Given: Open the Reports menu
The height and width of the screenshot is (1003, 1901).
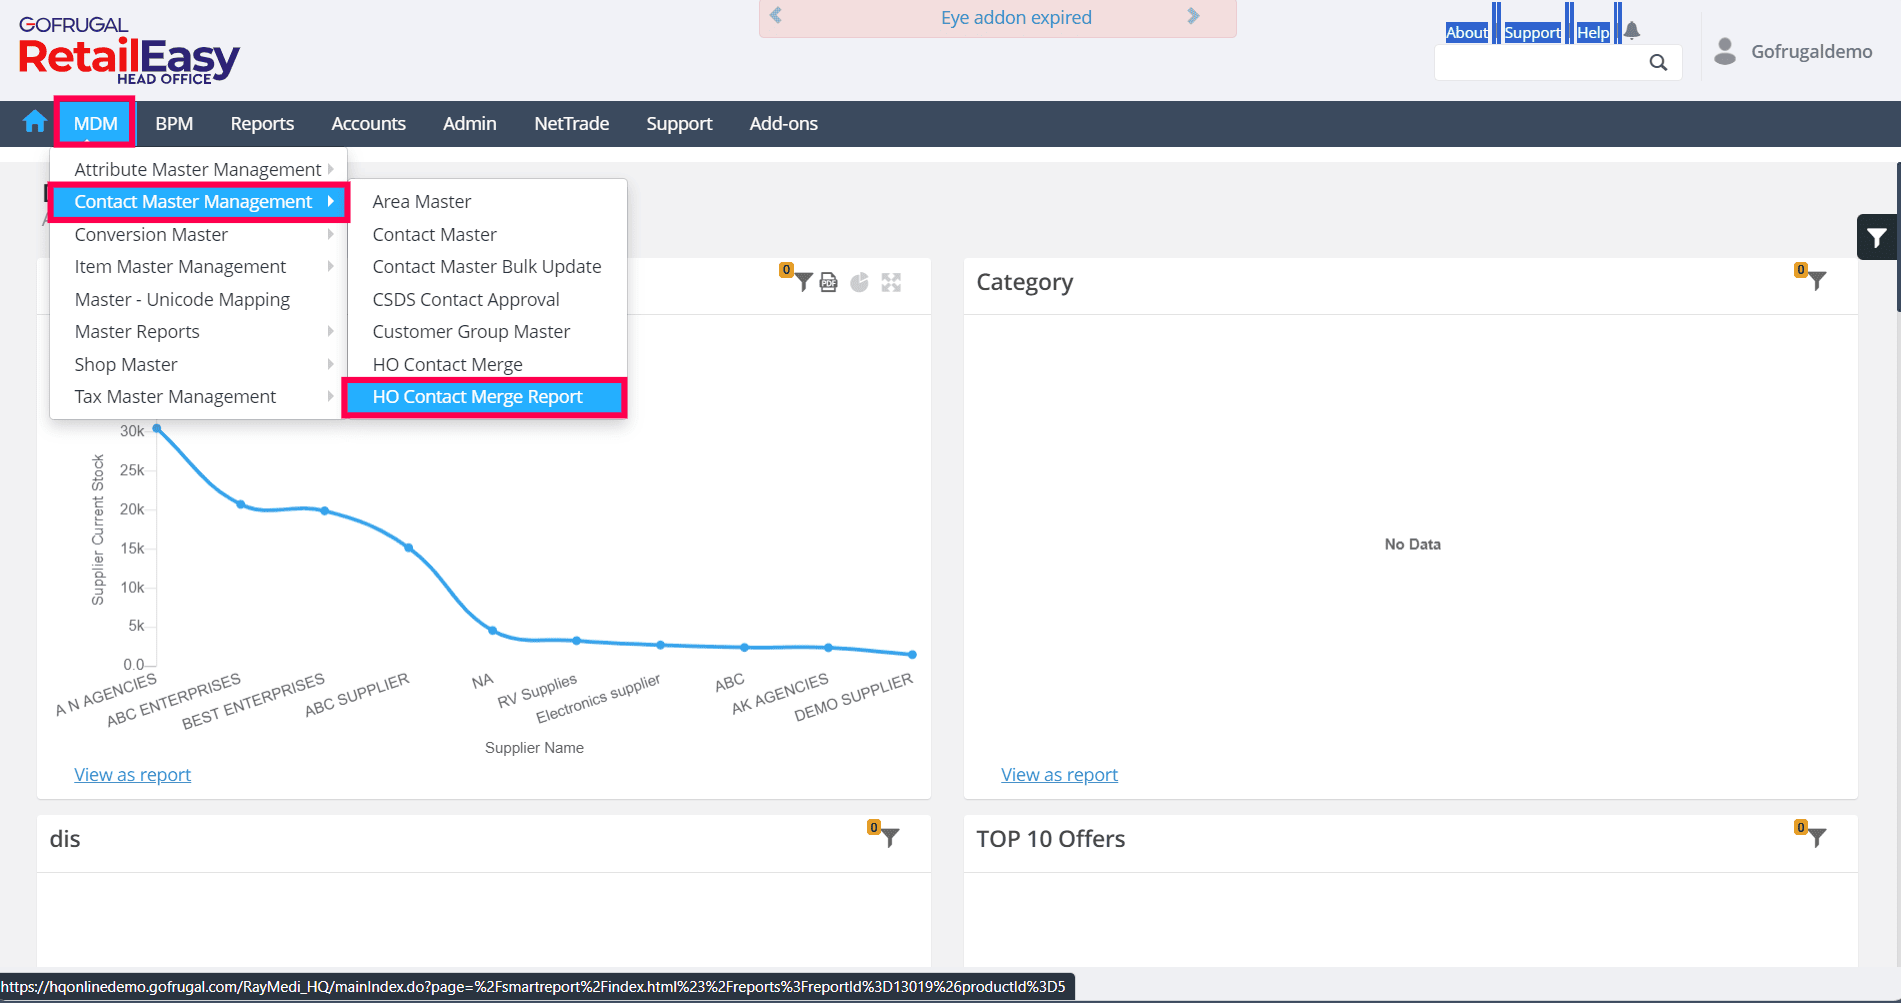Looking at the screenshot, I should 262,123.
